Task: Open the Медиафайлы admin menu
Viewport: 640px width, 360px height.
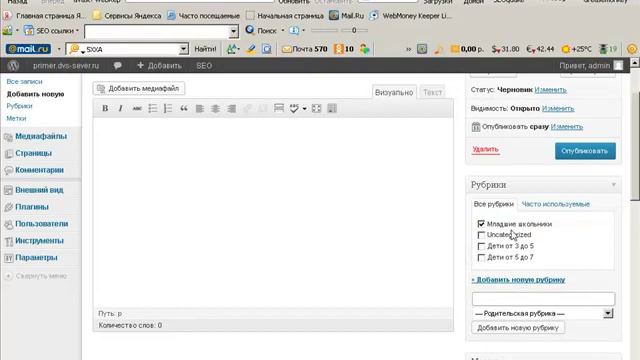Action: pos(41,136)
